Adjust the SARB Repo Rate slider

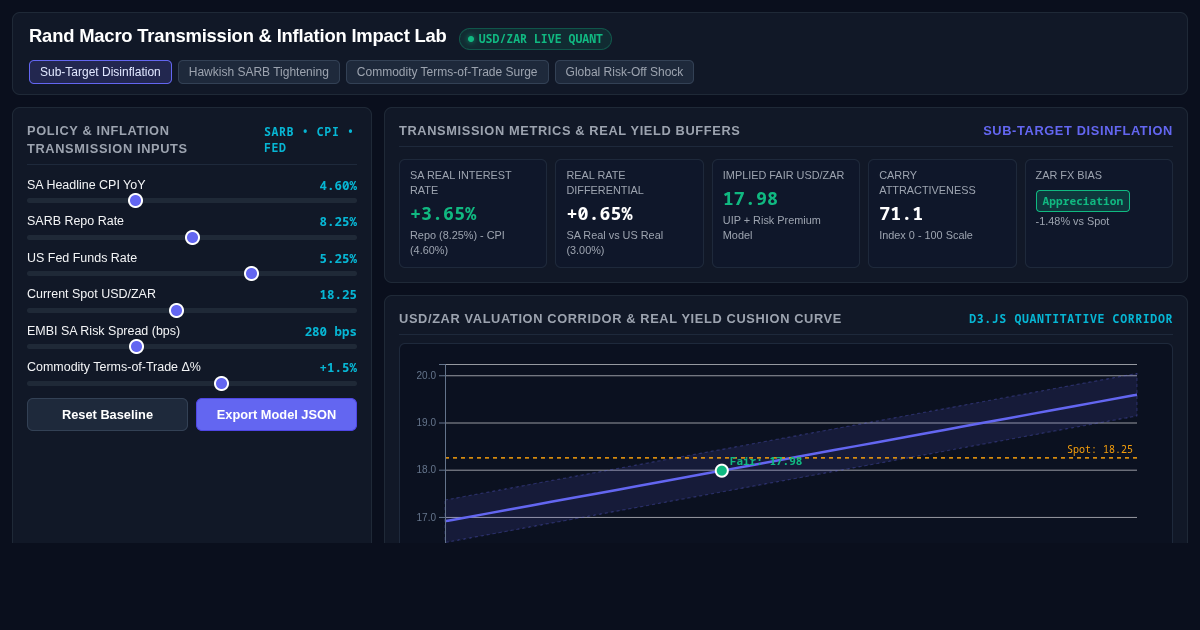(192, 237)
